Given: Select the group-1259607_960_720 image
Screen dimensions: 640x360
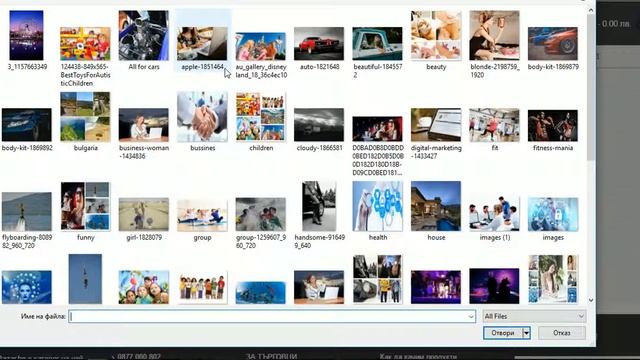Looking at the screenshot, I should click(260, 214).
